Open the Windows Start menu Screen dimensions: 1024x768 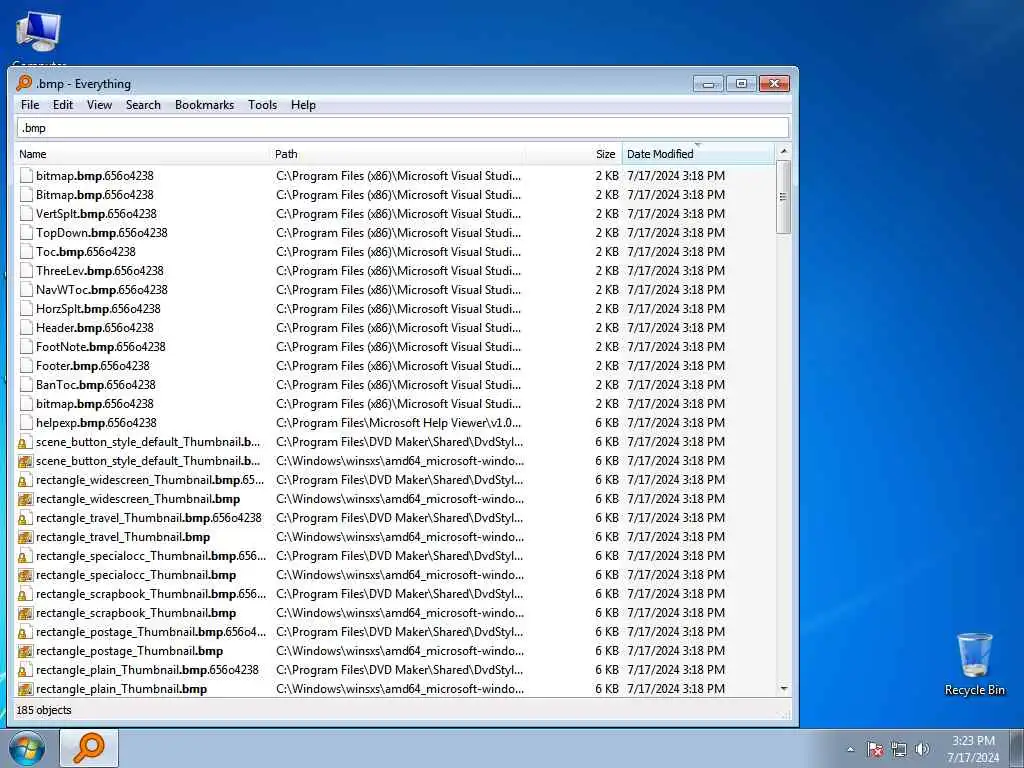coord(27,748)
